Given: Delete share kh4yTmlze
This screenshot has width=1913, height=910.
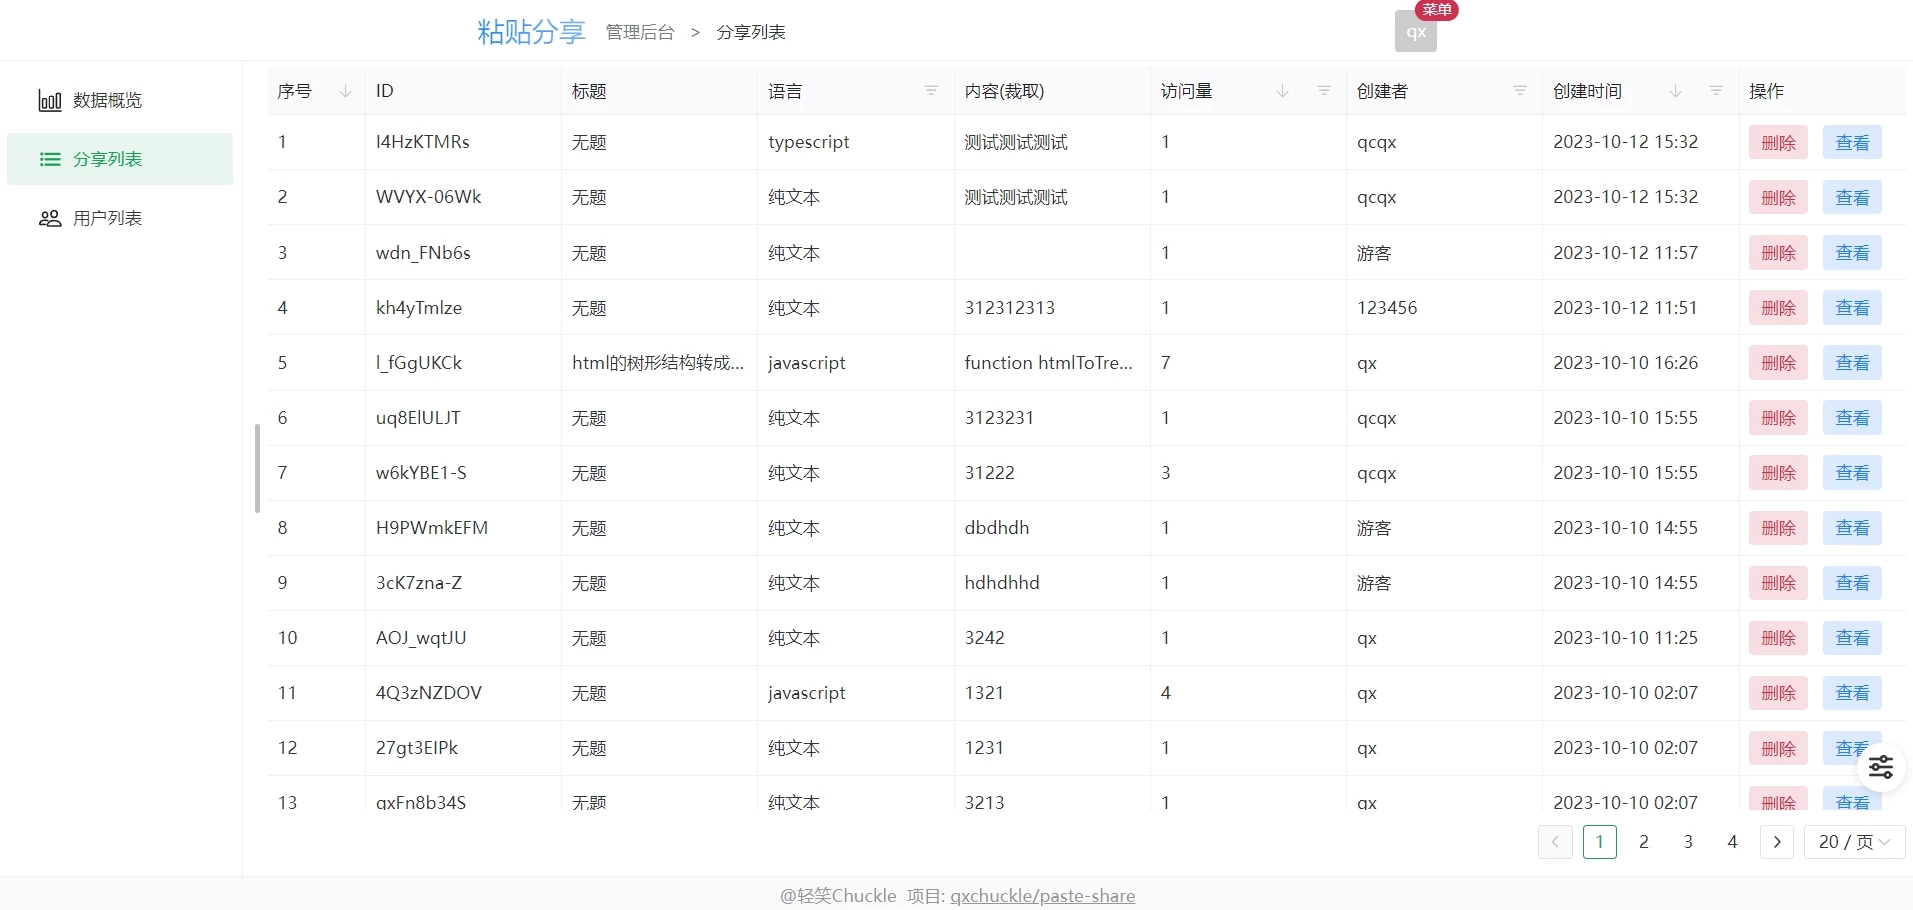Looking at the screenshot, I should 1778,308.
